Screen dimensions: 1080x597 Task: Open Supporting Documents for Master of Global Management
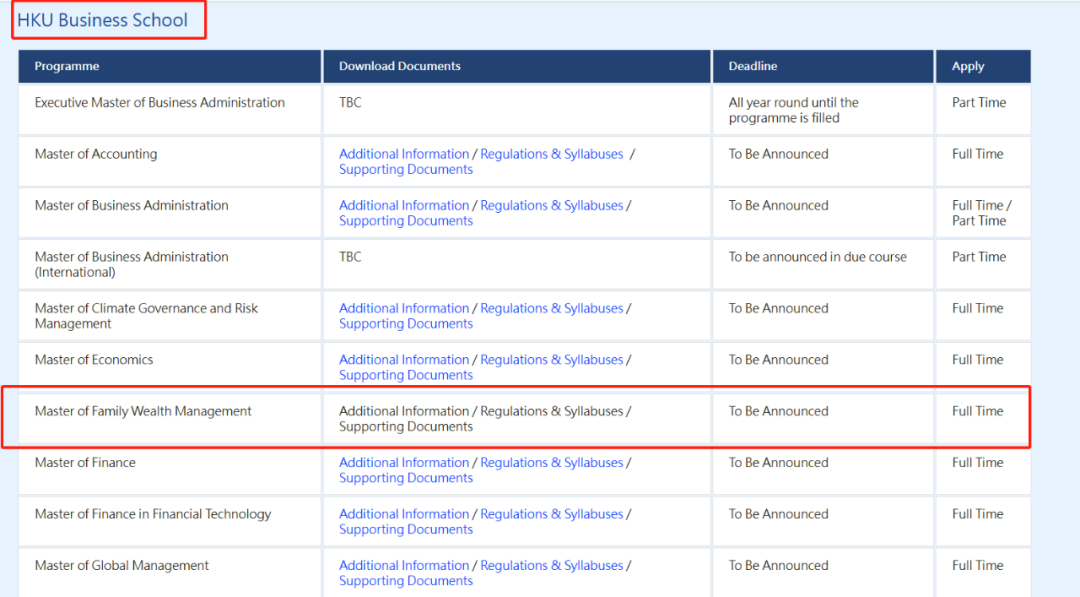pos(406,581)
